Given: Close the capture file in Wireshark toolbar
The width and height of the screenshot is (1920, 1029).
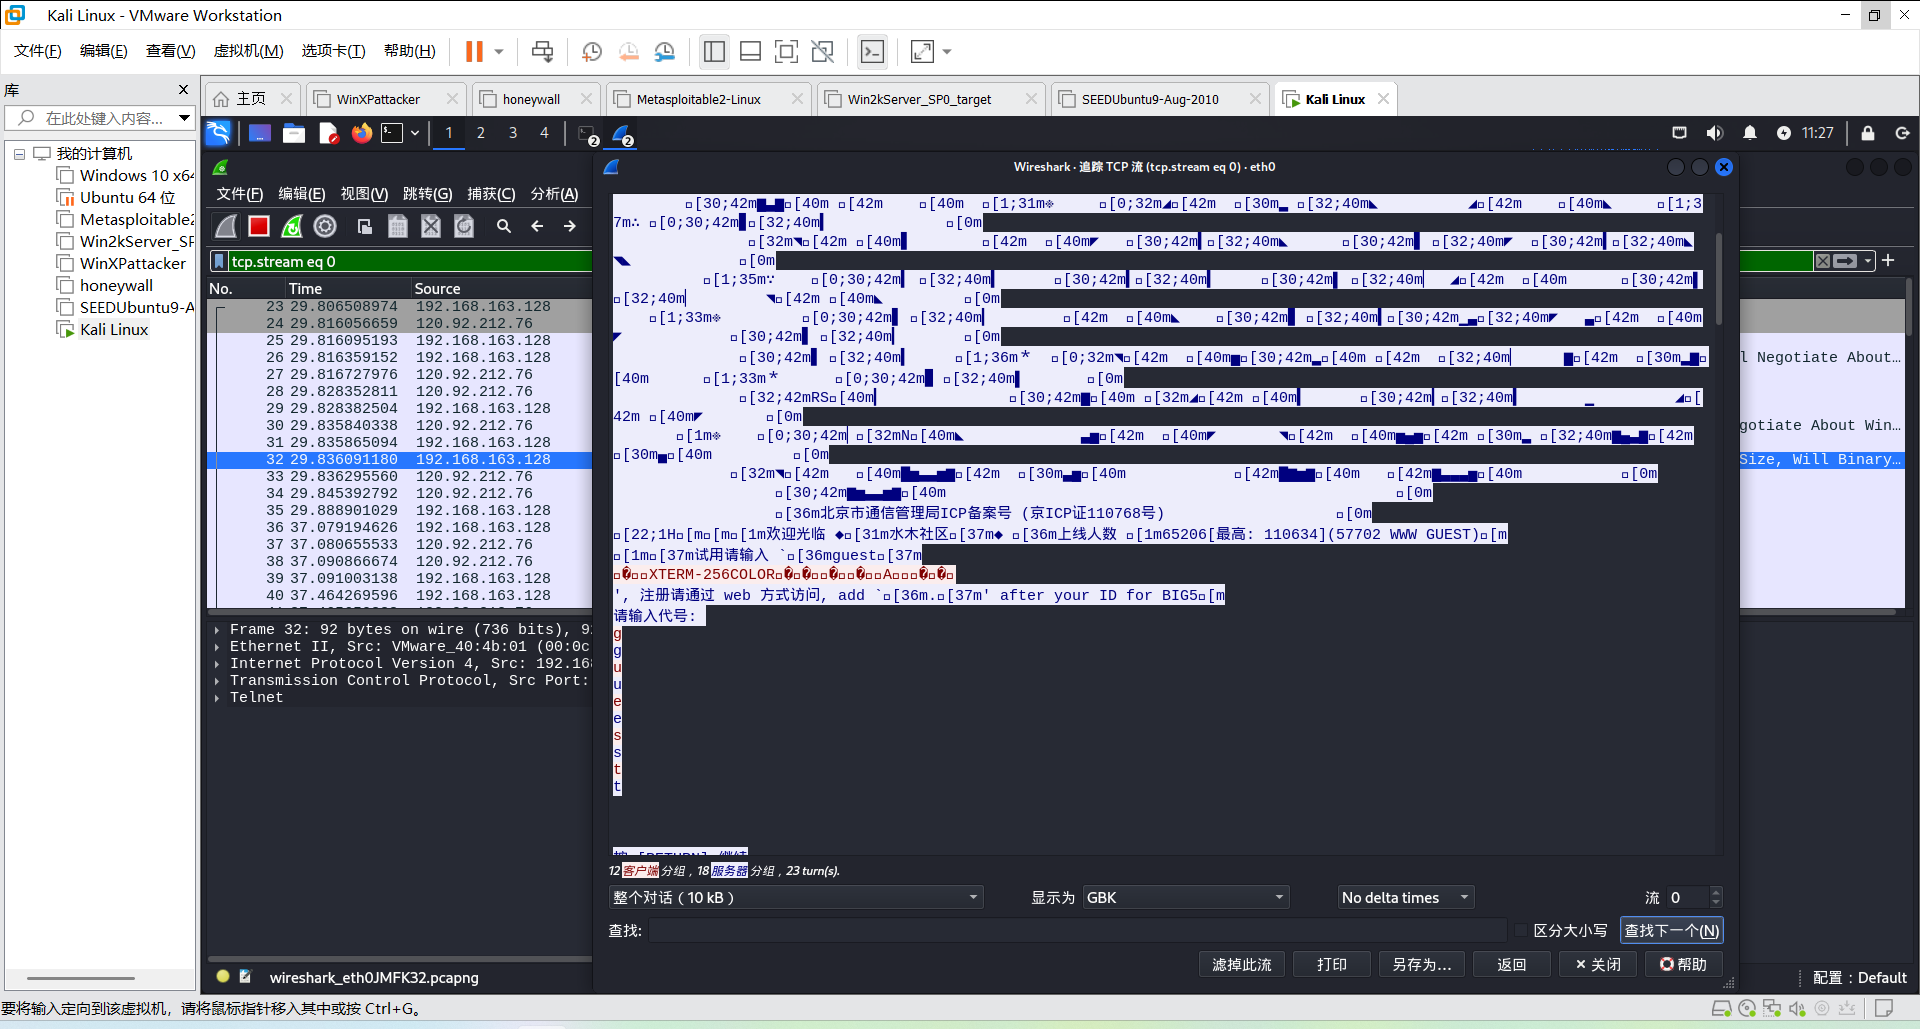Looking at the screenshot, I should click(x=431, y=226).
